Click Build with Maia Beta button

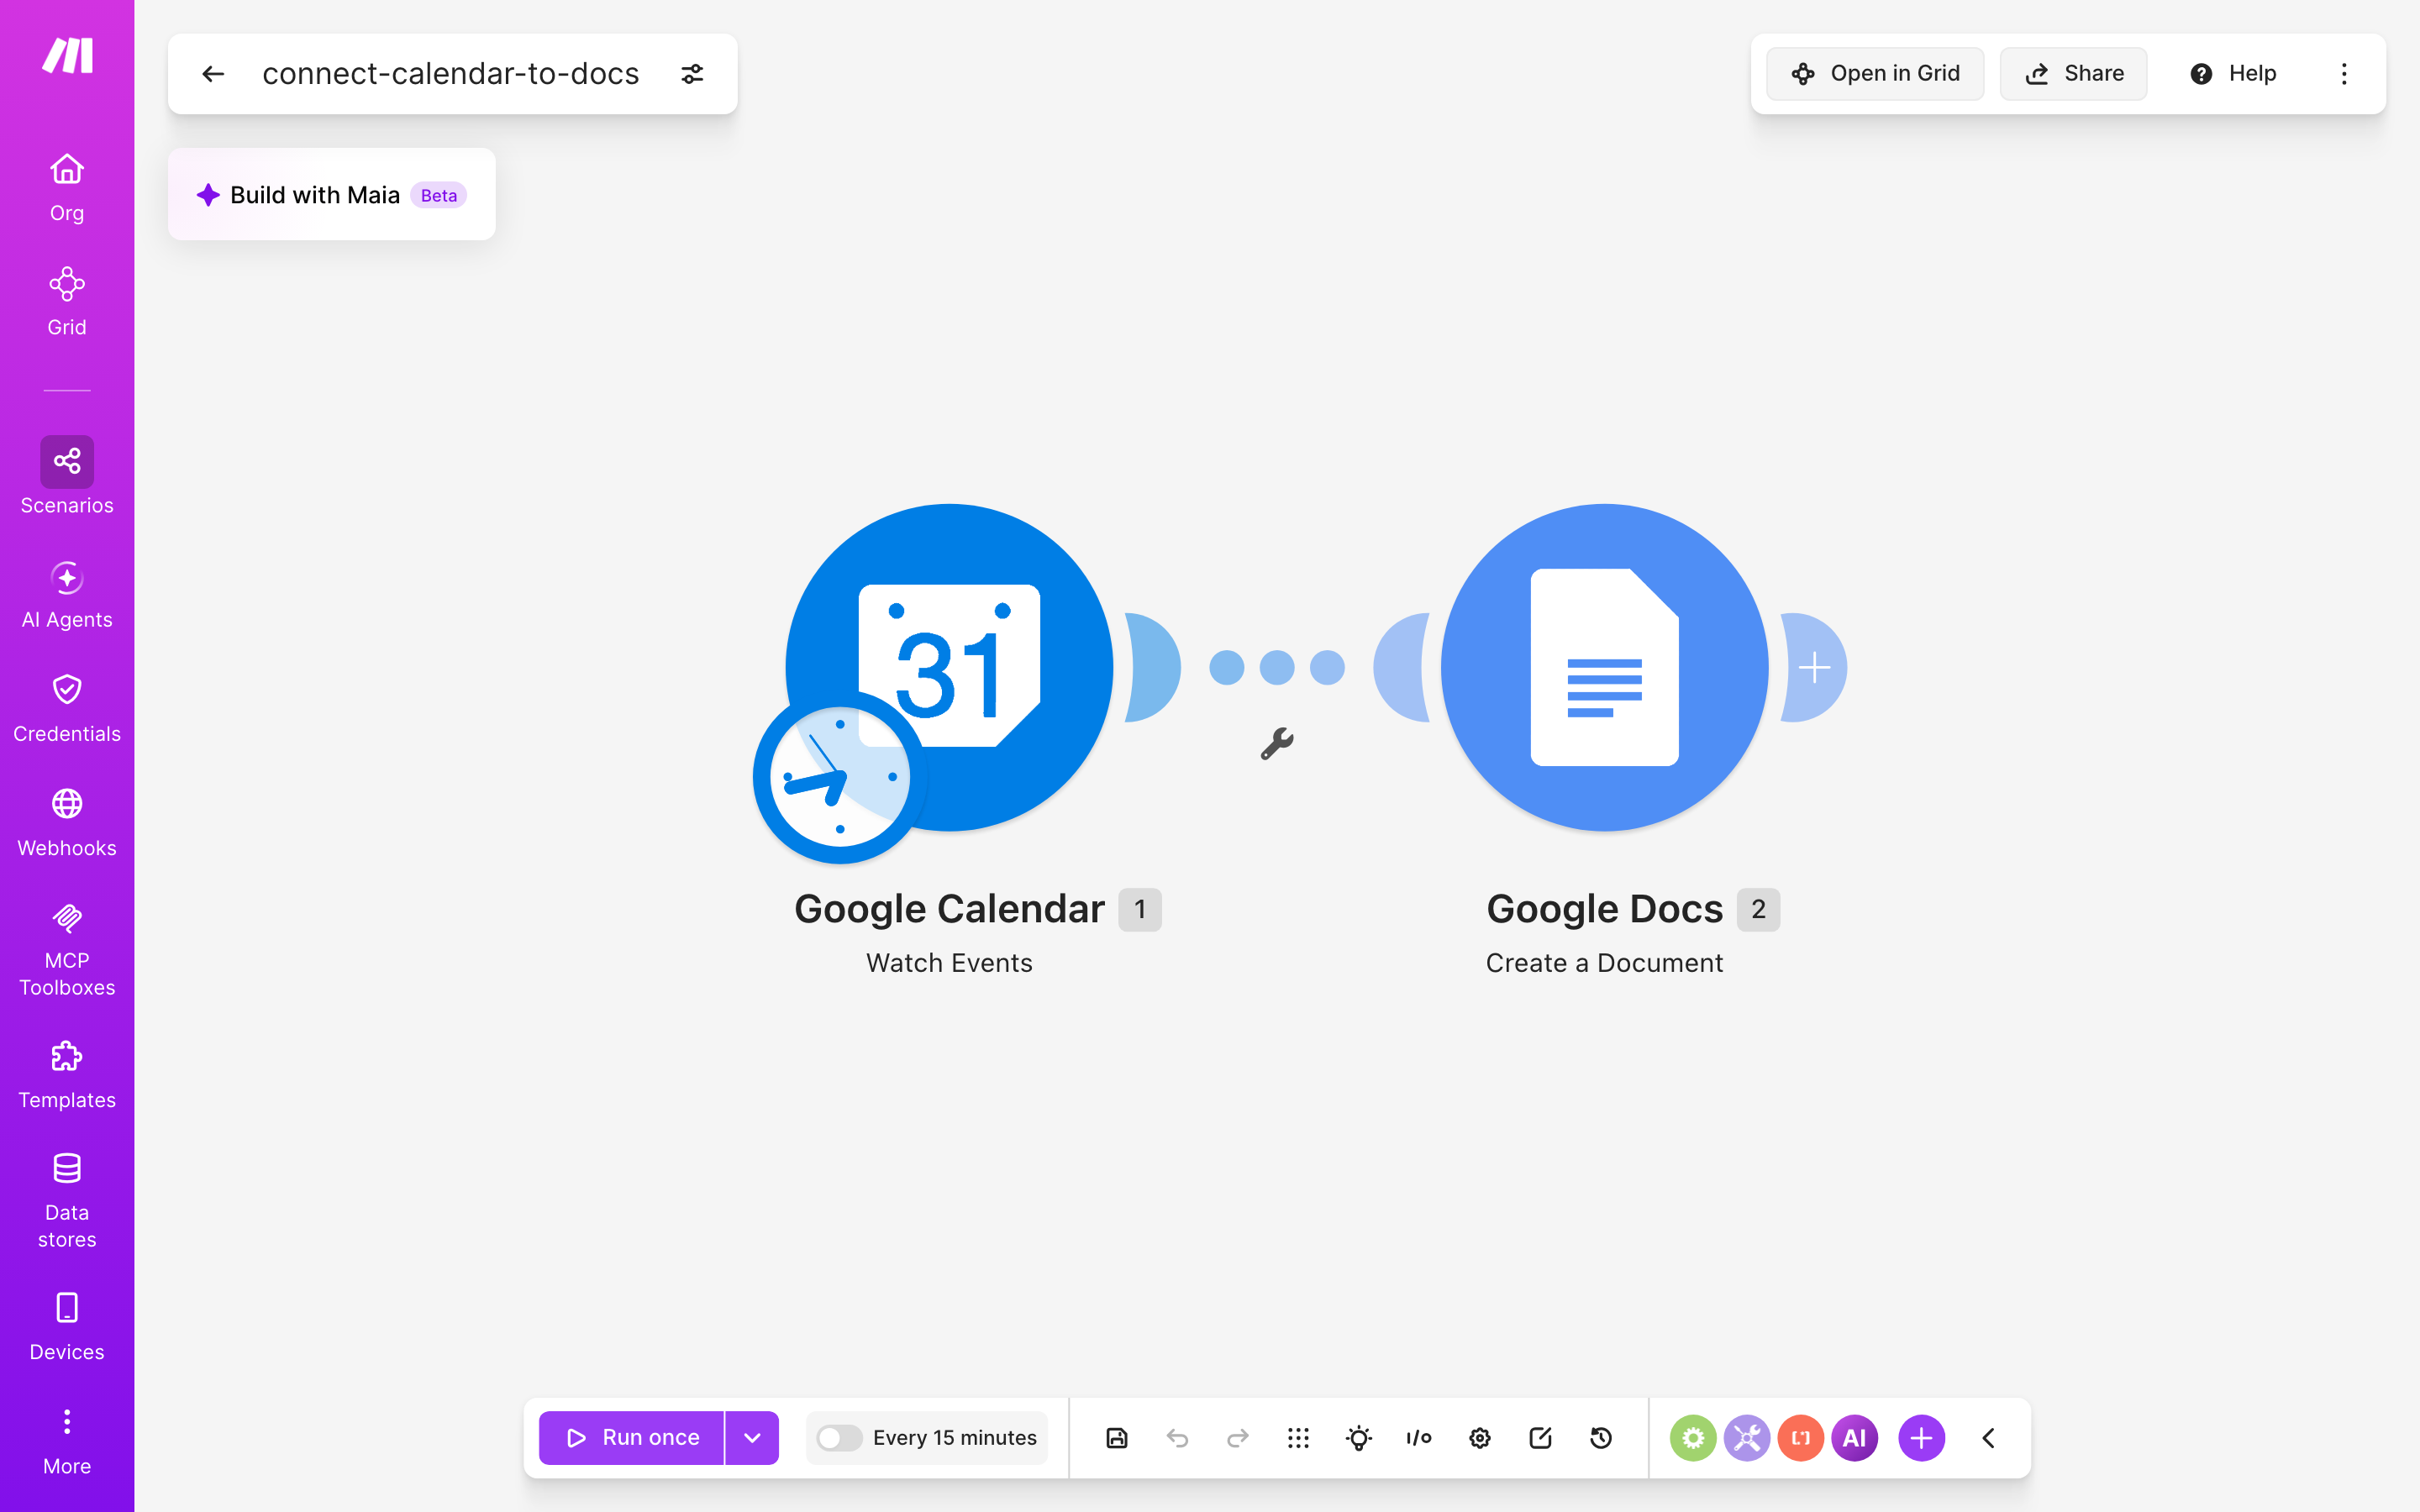coord(332,195)
